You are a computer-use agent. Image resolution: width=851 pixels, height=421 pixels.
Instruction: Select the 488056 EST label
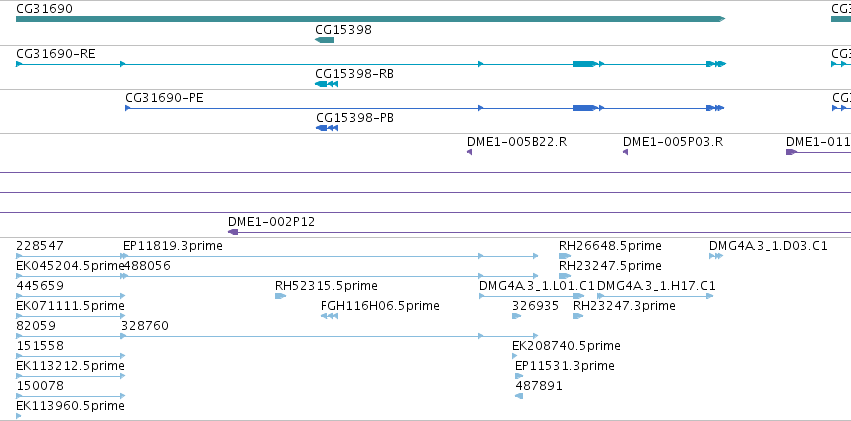(147, 266)
